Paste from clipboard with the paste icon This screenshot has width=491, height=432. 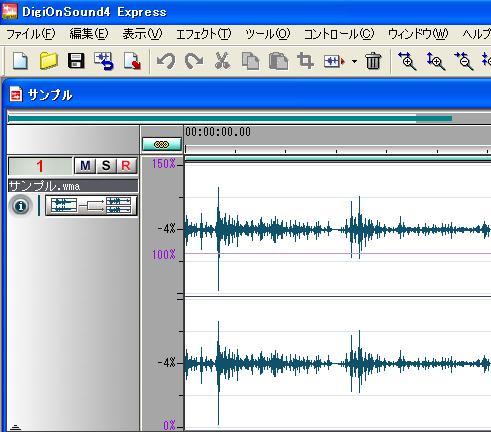tap(278, 61)
